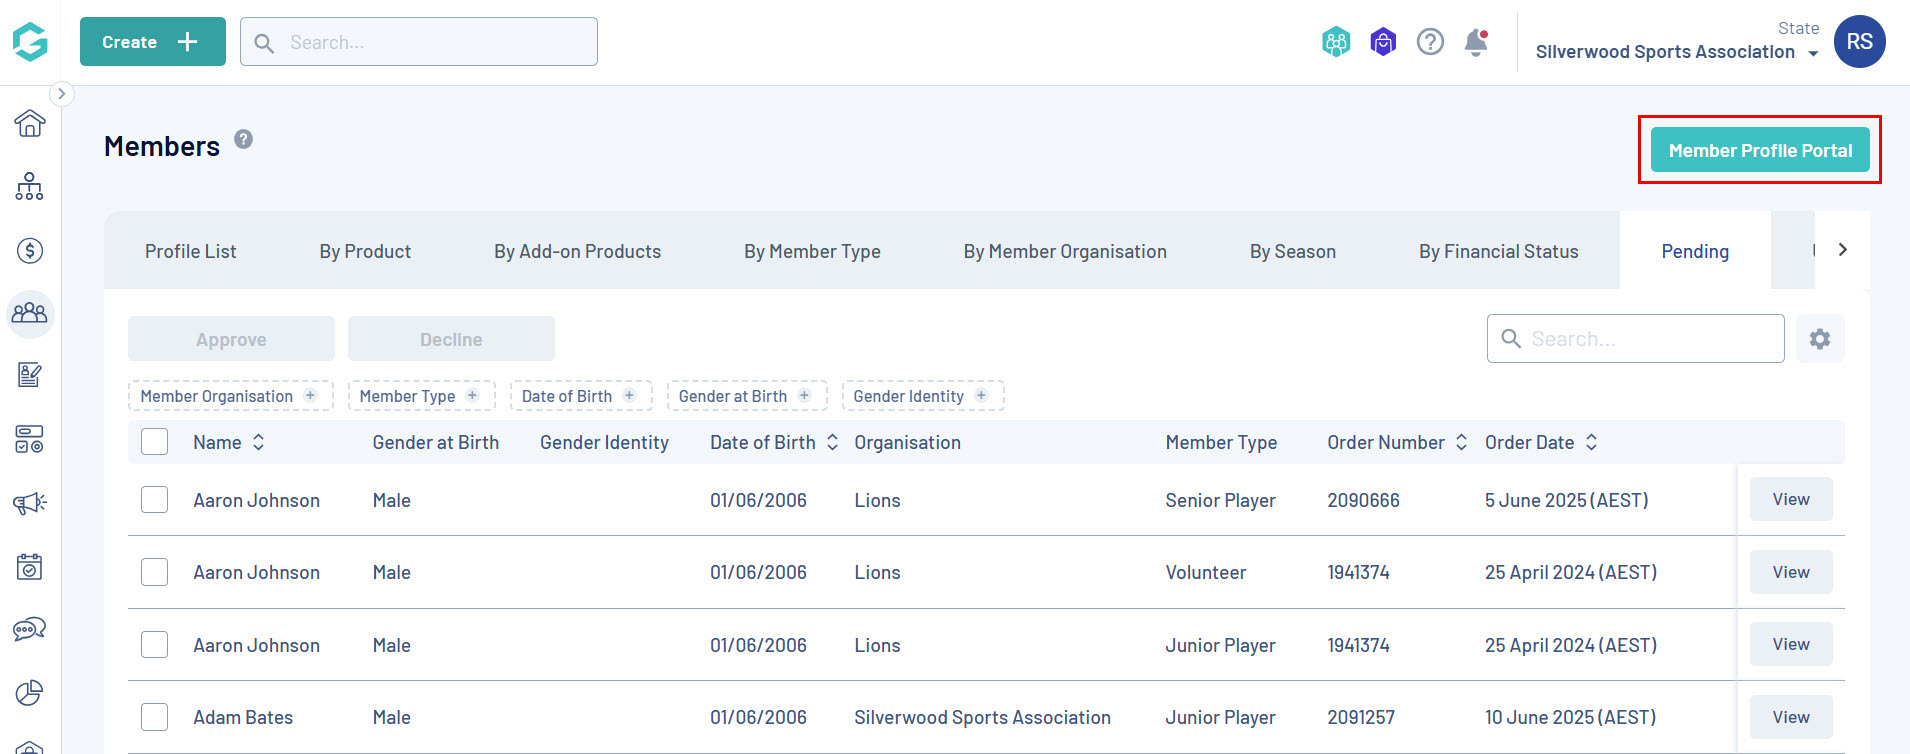Click View for order 2090666

tap(1791, 499)
